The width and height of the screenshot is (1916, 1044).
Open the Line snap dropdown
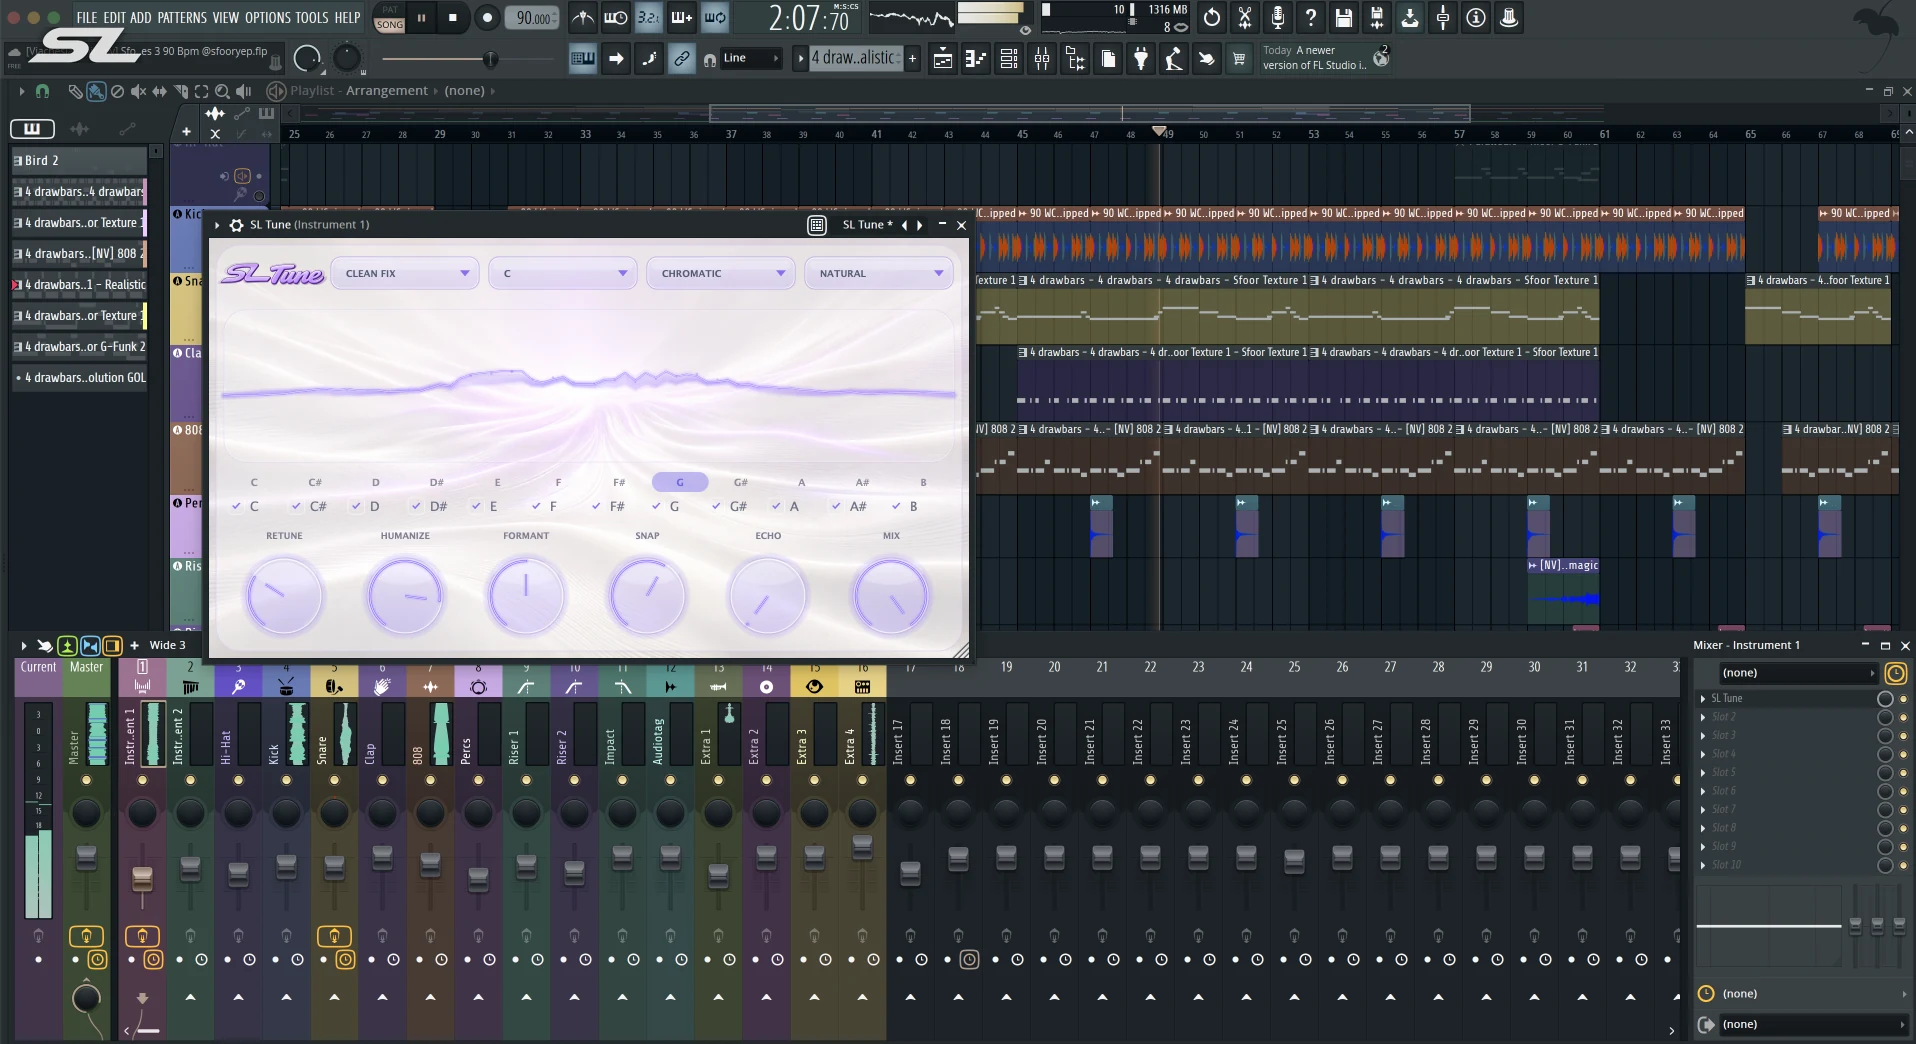pyautogui.click(x=751, y=59)
